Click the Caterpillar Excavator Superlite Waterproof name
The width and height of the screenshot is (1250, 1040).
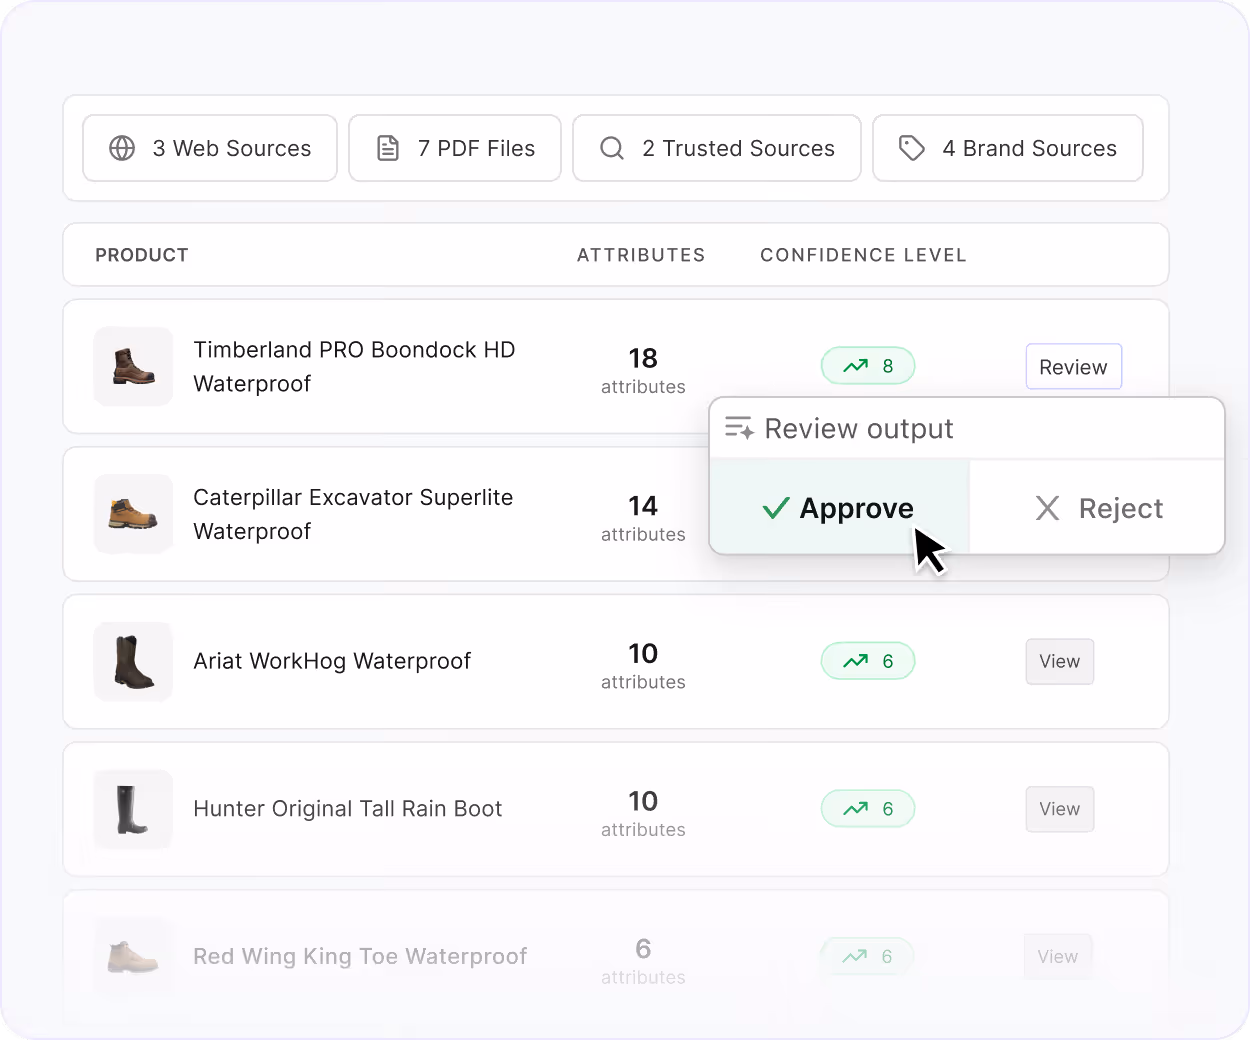[x=353, y=514]
